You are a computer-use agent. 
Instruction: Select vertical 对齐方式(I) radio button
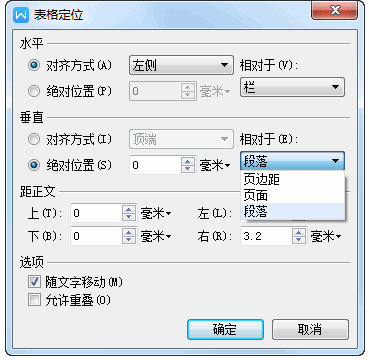[x=34, y=139]
